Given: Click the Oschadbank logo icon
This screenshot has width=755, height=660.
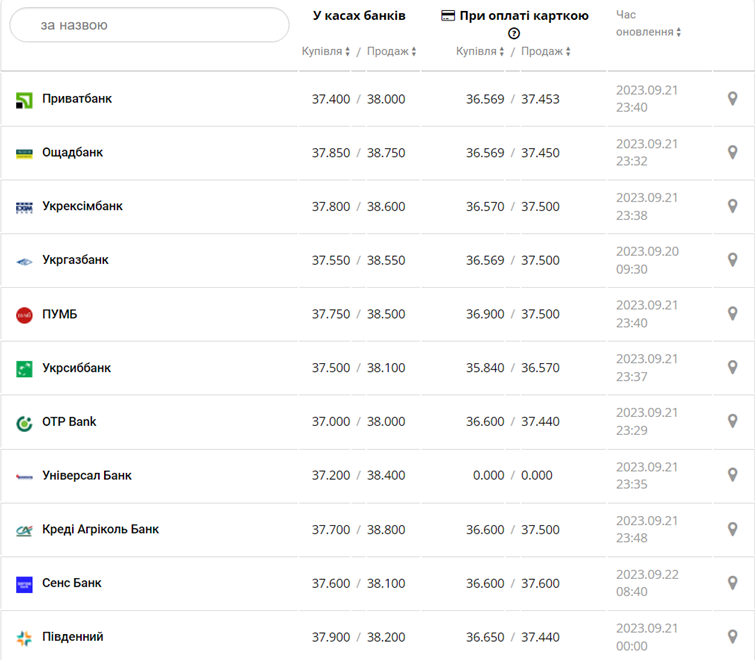Looking at the screenshot, I should pos(24,153).
